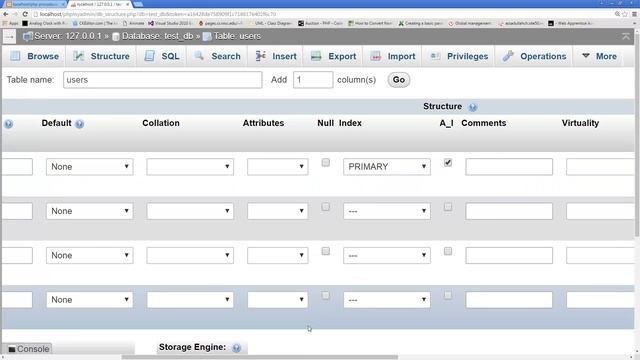Open the Browse tab
640x360 pixels.
point(35,56)
